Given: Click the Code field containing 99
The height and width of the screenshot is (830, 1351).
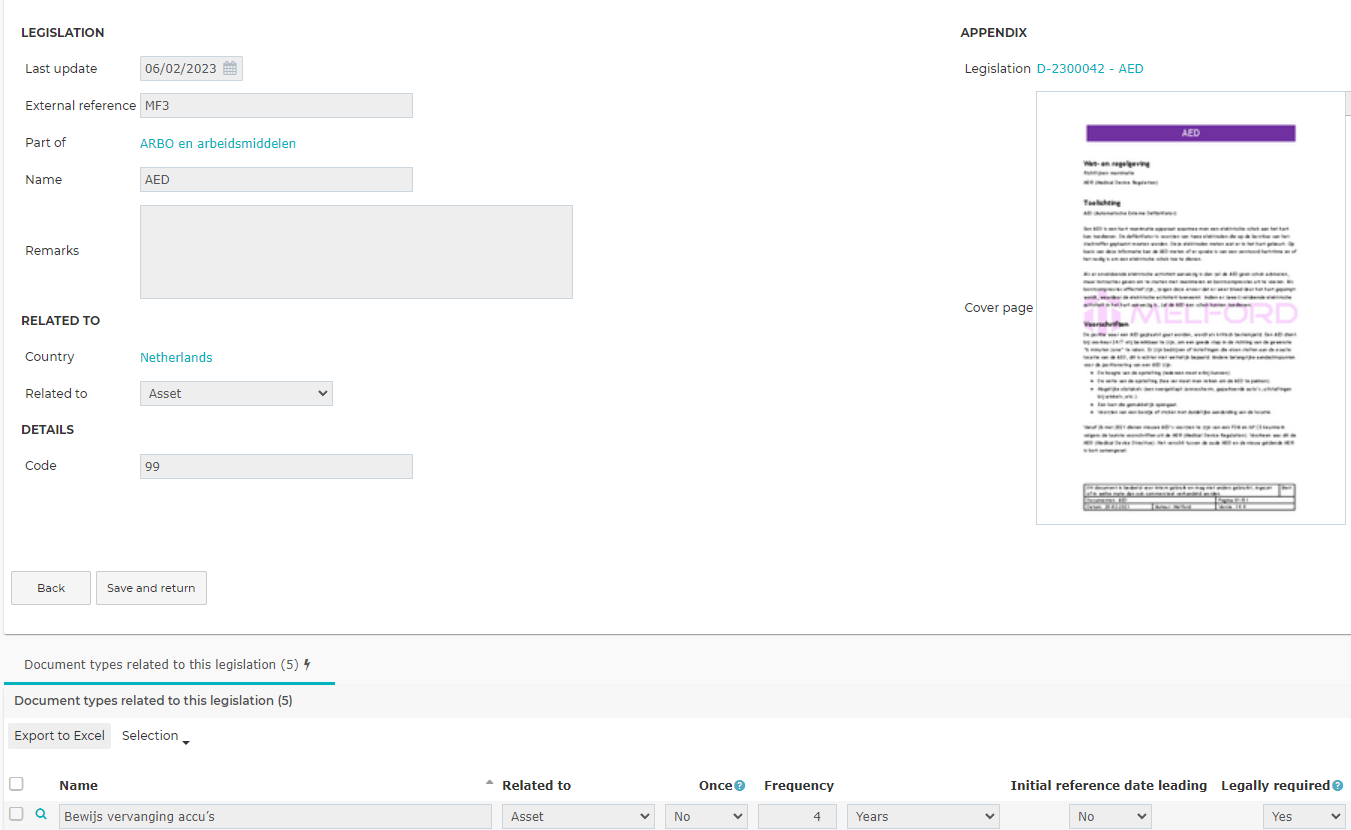Looking at the screenshot, I should click(276, 466).
